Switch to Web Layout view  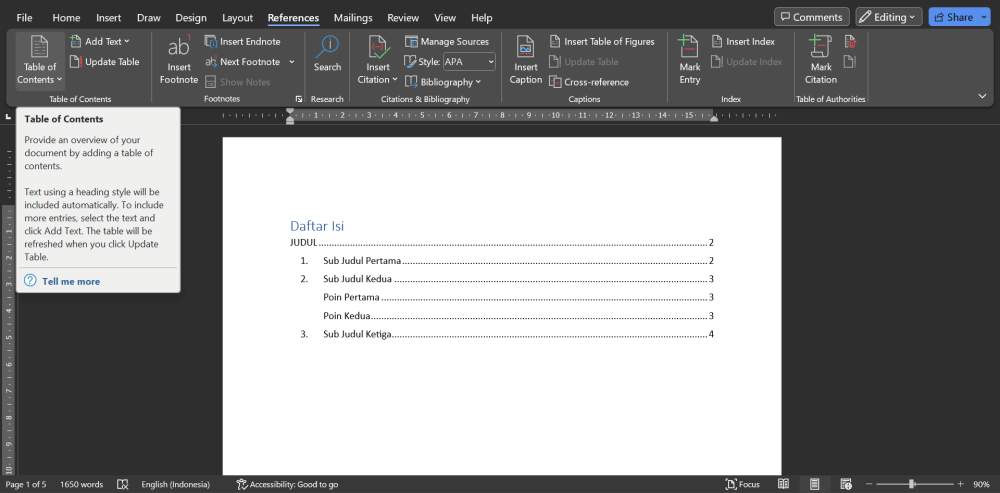pyautogui.click(x=846, y=484)
